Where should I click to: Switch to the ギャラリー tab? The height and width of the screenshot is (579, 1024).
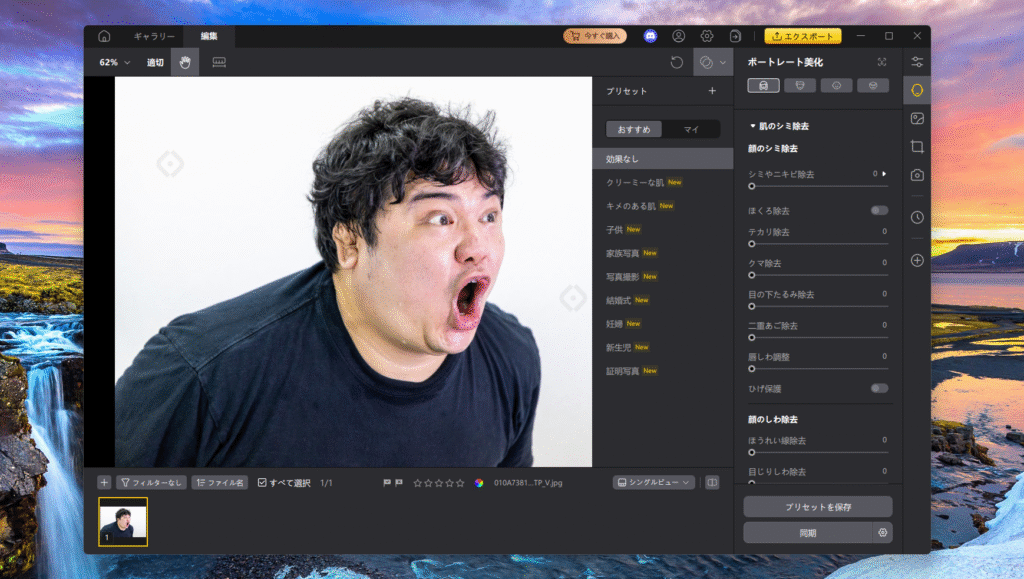click(154, 36)
